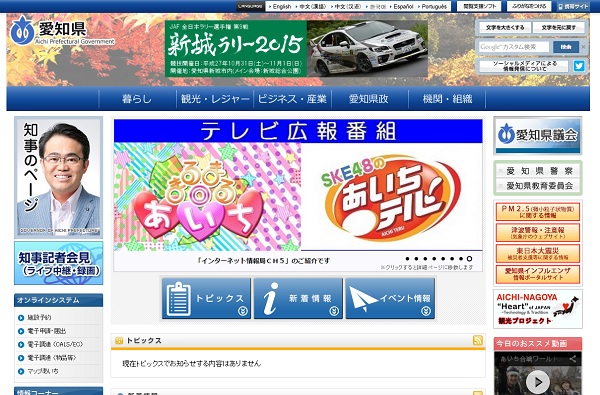Open イベント情報 paper plane button
Image resolution: width=600 pixels, height=395 pixels.
390,299
